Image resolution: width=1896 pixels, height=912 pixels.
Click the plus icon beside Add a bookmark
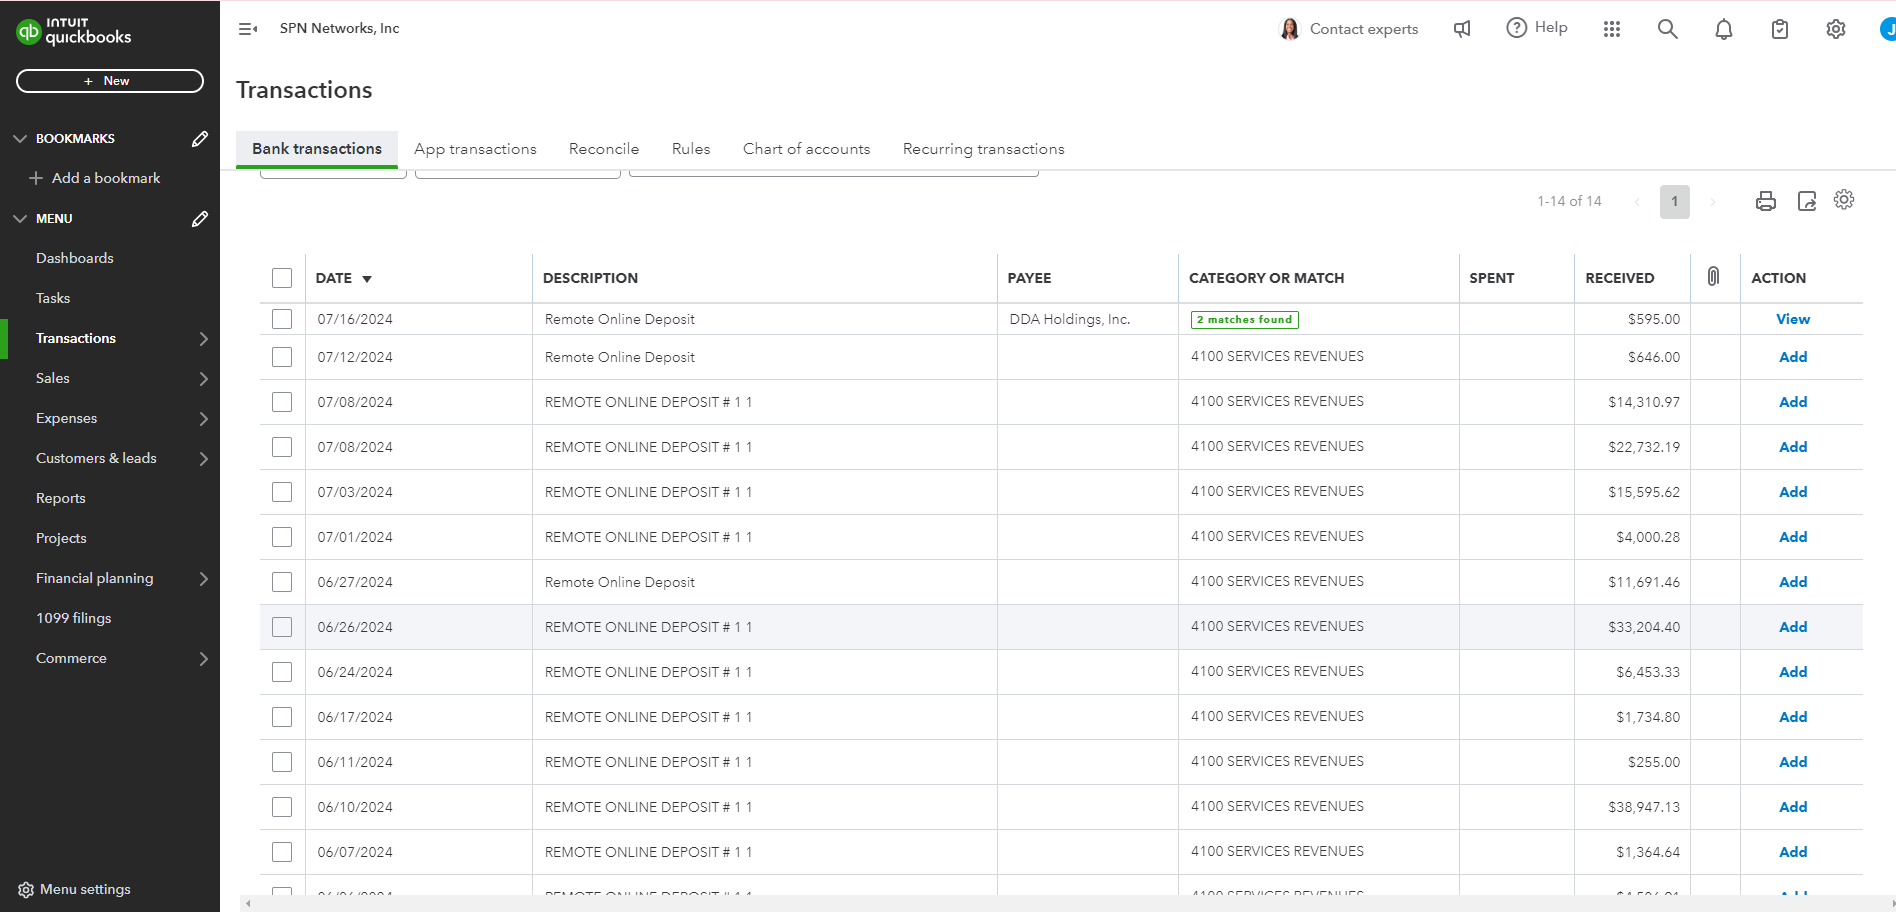coord(36,178)
